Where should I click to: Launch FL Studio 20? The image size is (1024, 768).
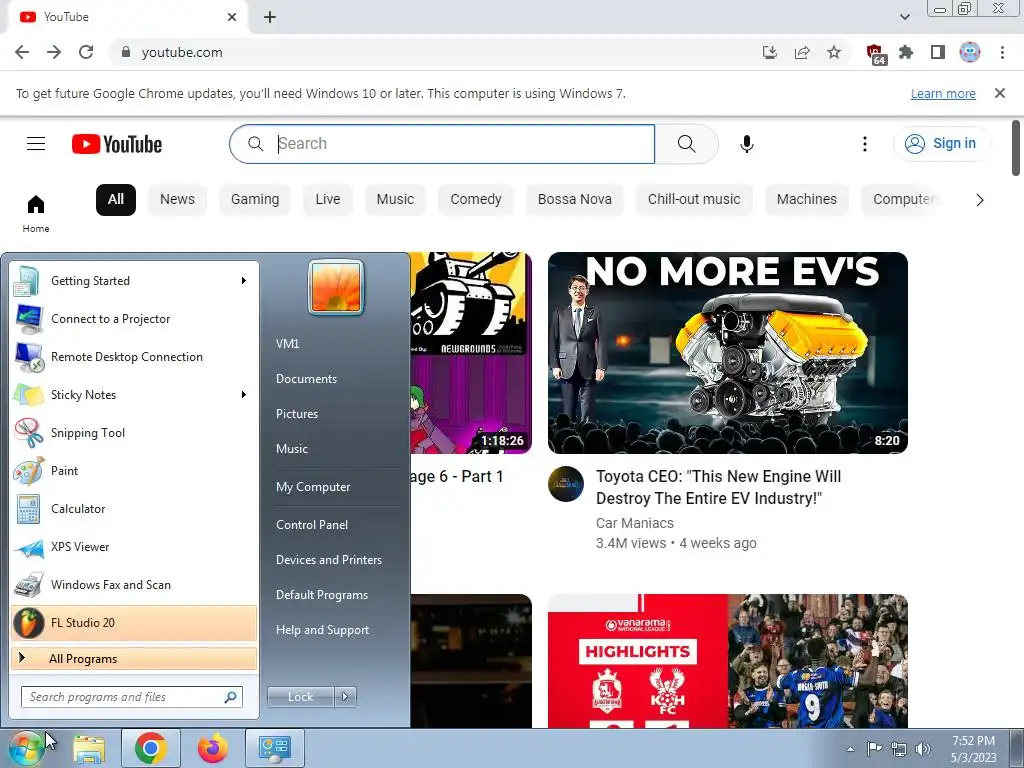[134, 623]
